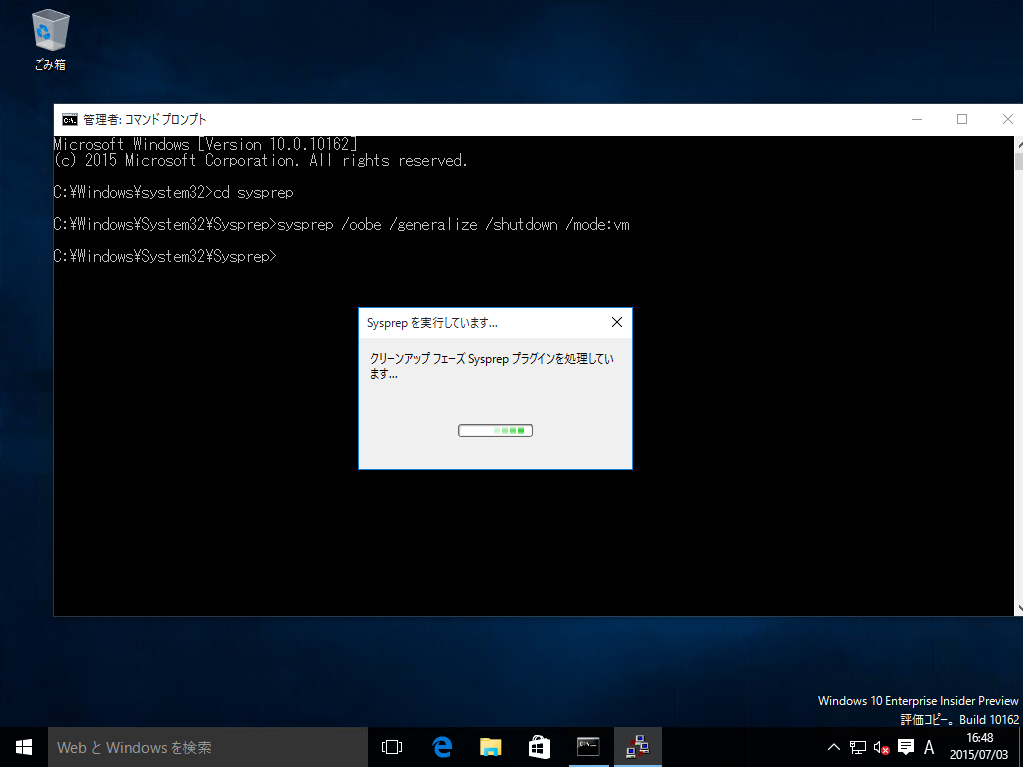
Task: Select the Sysprep taskbar button
Action: 637,747
